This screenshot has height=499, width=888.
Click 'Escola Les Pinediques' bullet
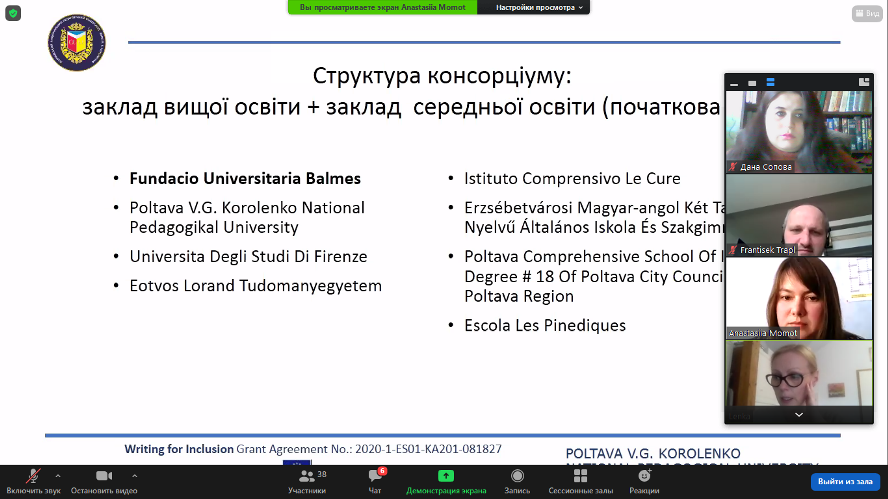point(545,325)
